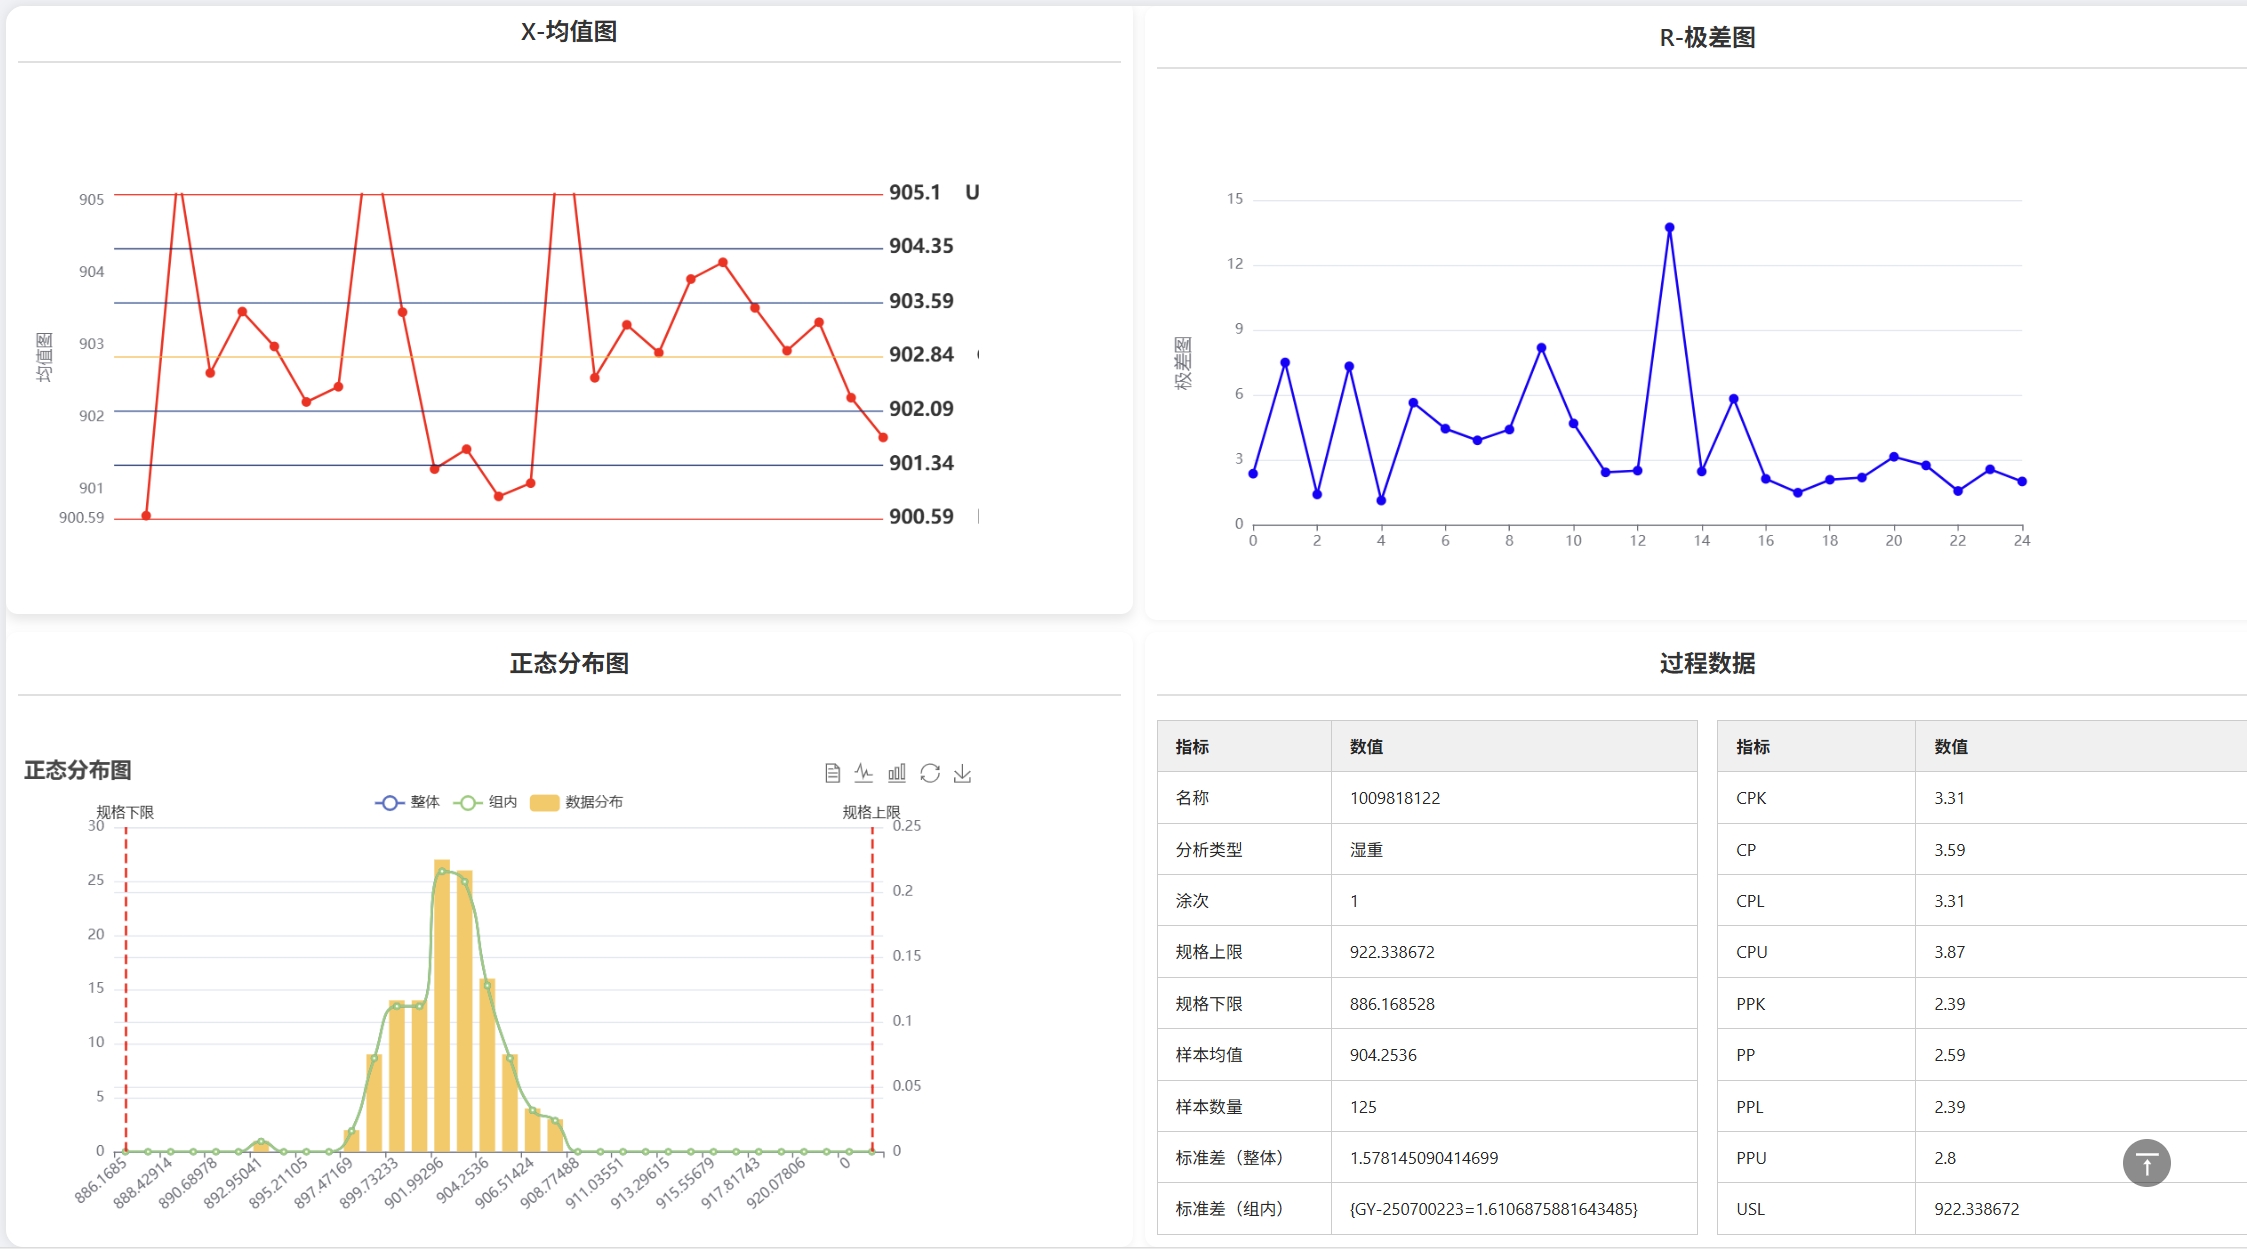Click the yellow 数据分布 legend swatch
The height and width of the screenshot is (1249, 2247).
(544, 802)
